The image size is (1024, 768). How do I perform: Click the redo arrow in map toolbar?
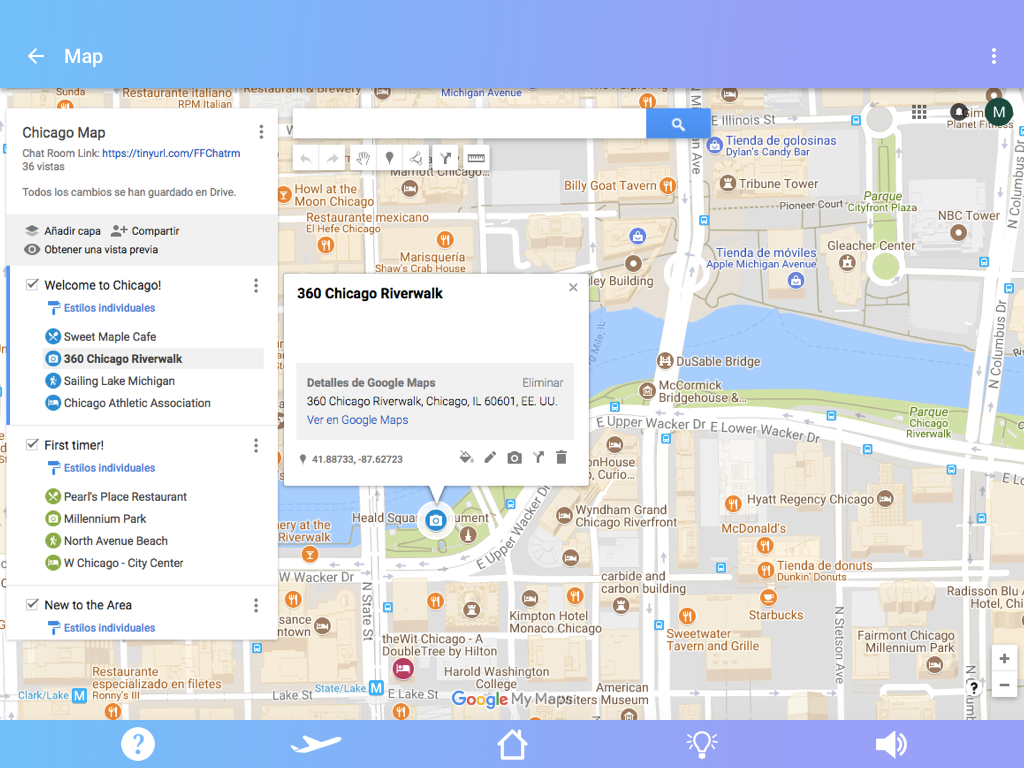(x=332, y=158)
